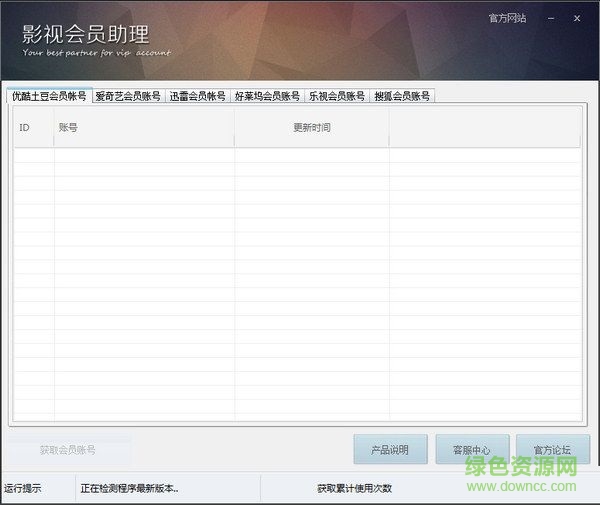Open the 乐视会员账号 tab
The image size is (600, 505).
pos(337,96)
